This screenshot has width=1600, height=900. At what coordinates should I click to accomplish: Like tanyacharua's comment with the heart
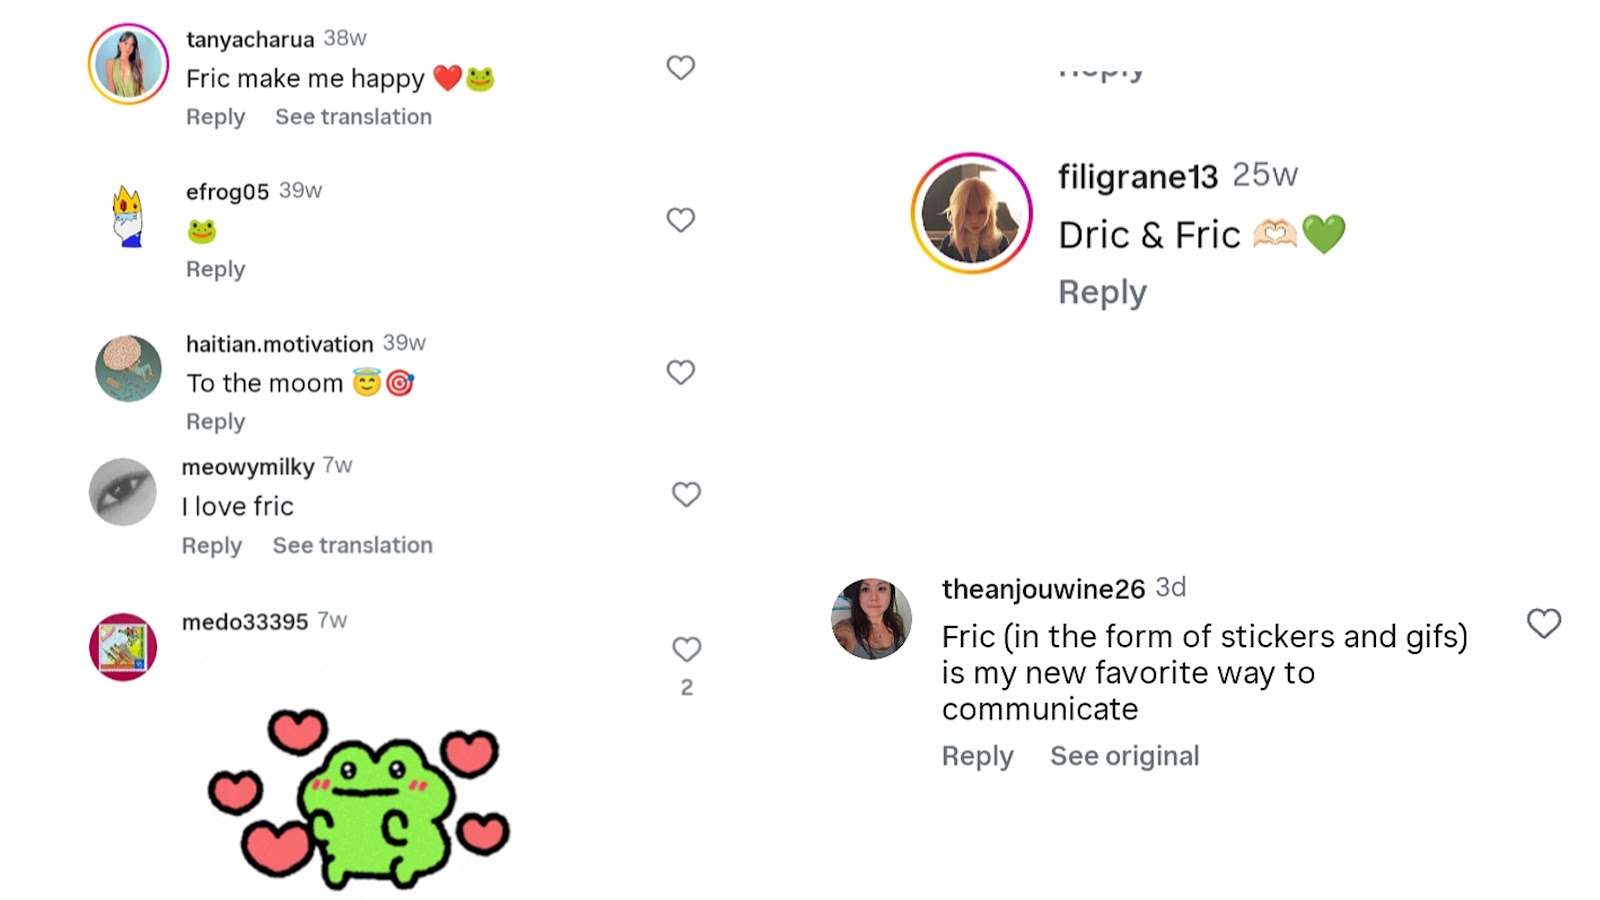tap(680, 68)
